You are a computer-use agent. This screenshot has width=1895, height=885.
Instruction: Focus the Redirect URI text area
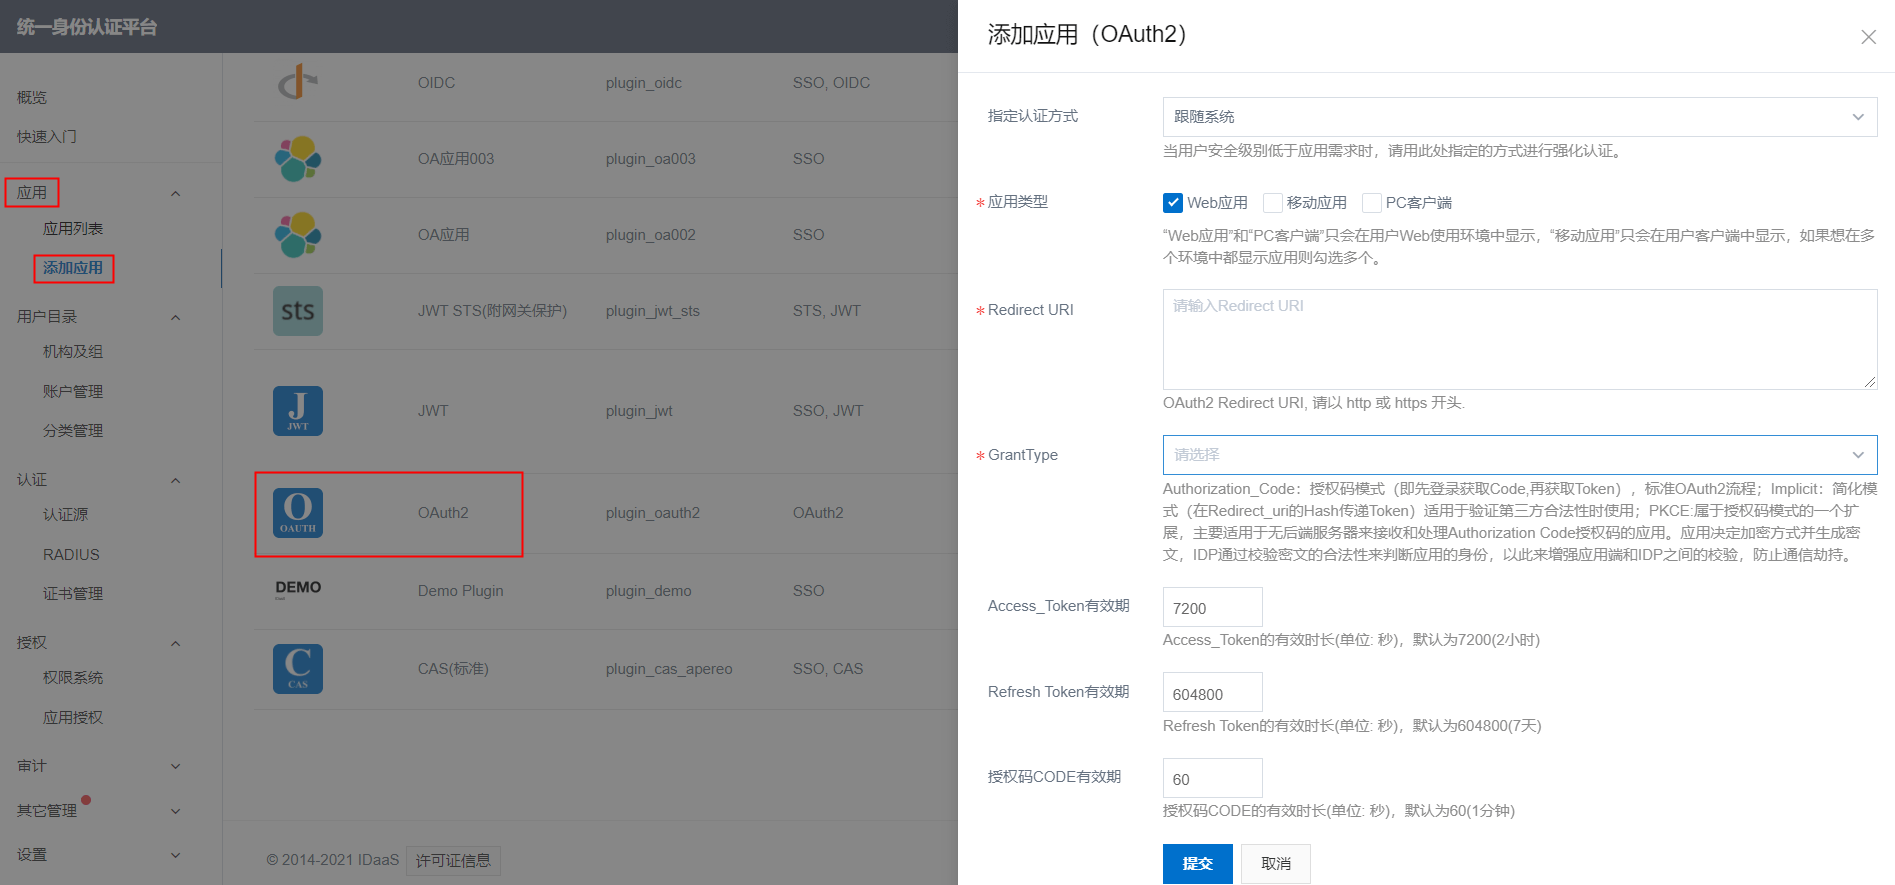click(x=1519, y=340)
